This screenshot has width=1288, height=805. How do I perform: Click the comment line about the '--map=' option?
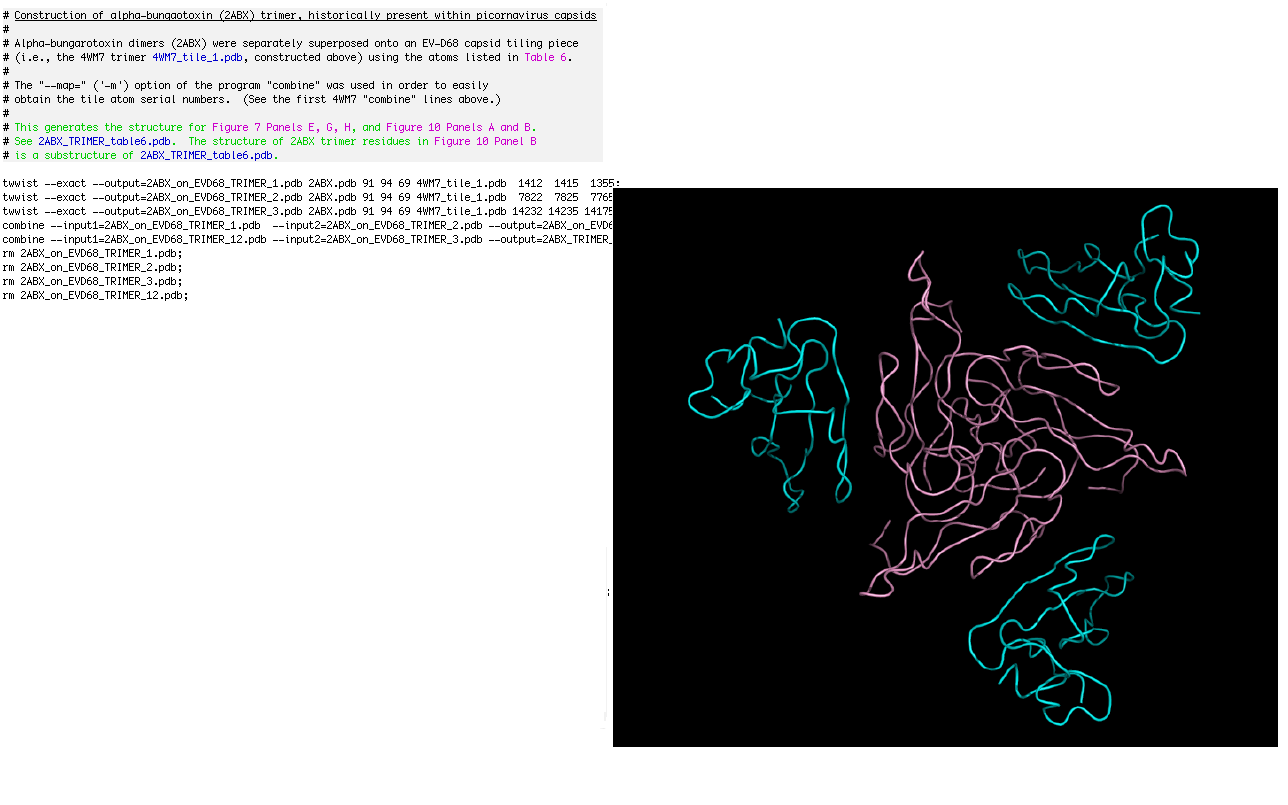click(245, 85)
